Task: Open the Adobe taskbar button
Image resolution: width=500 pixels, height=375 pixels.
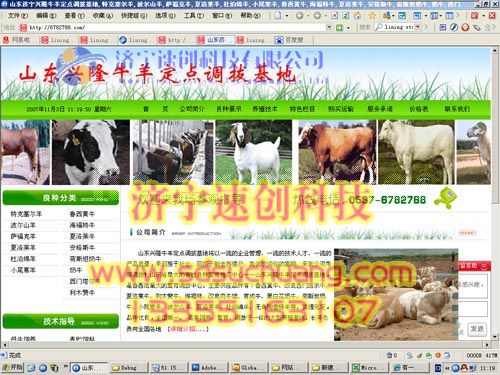Action: 209,368
